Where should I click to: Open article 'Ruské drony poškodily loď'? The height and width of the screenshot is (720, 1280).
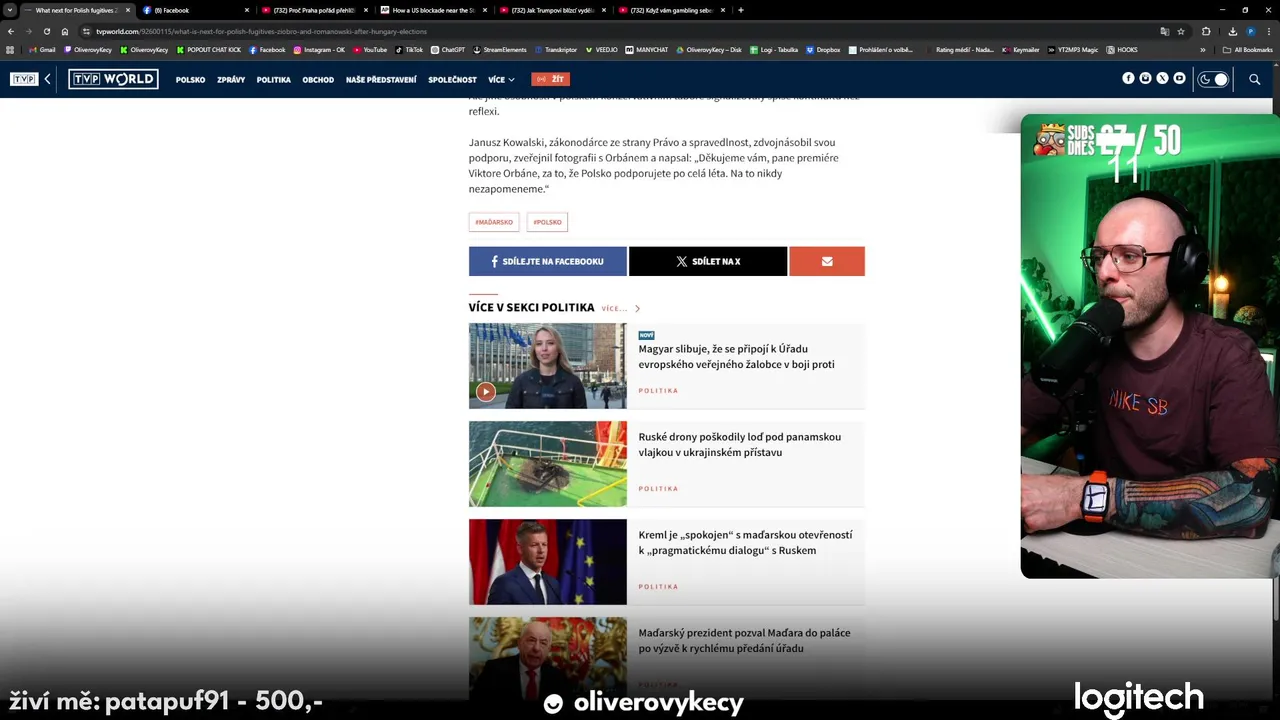click(x=740, y=445)
